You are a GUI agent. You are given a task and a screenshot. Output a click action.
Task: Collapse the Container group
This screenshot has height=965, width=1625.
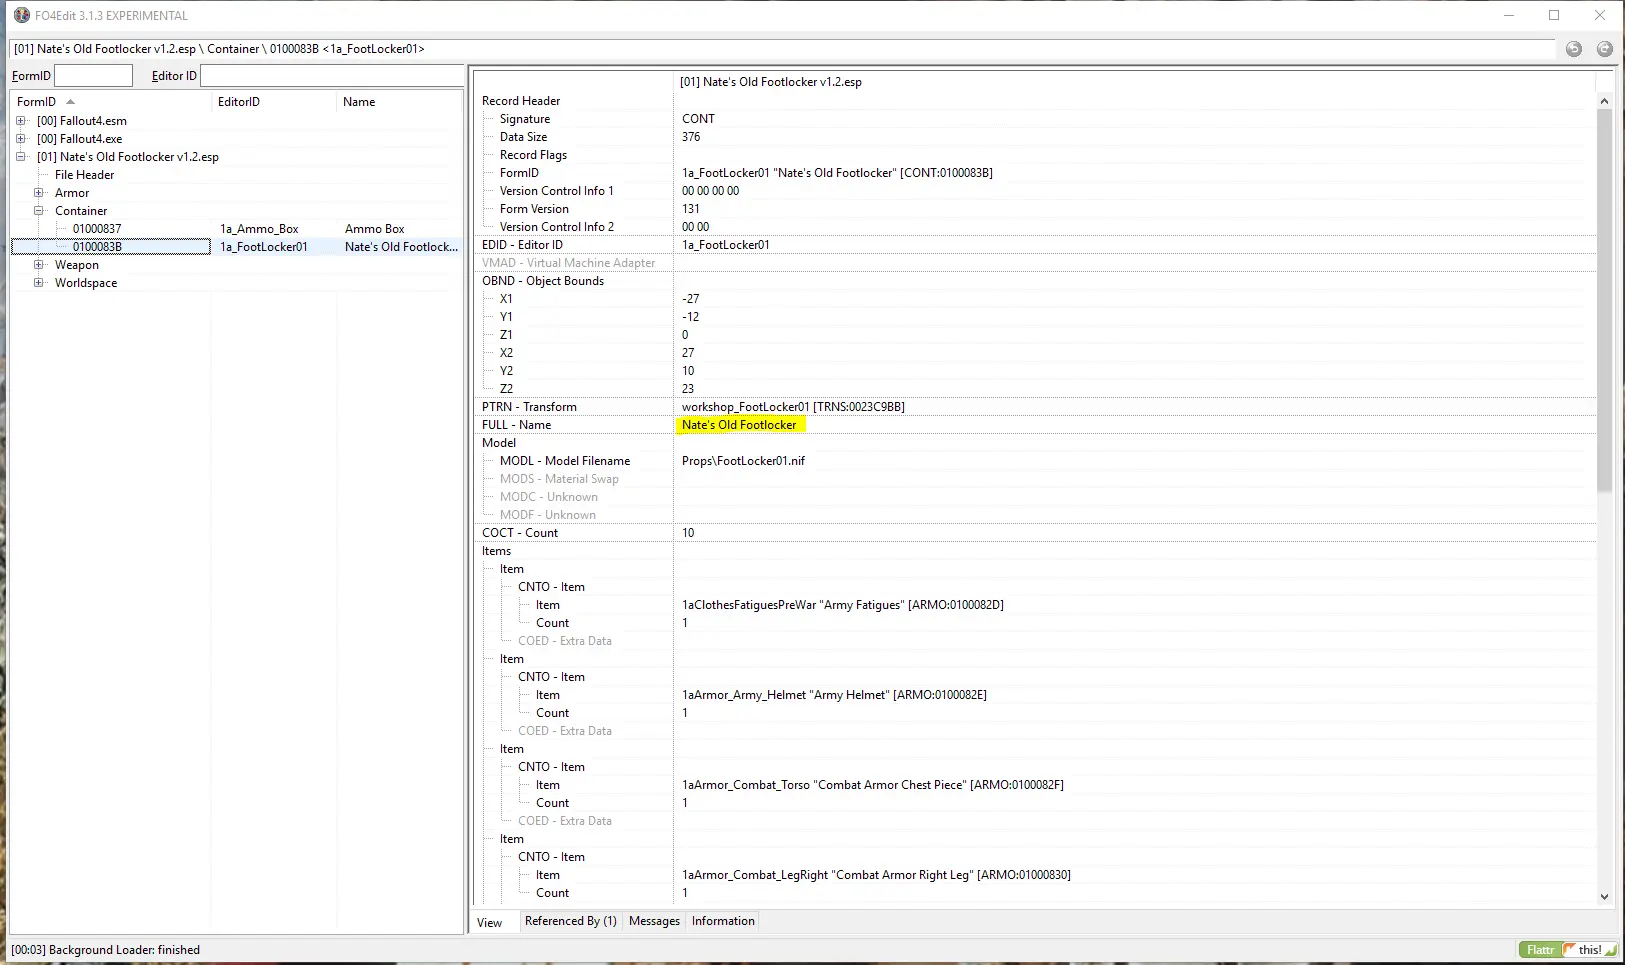[x=39, y=211]
